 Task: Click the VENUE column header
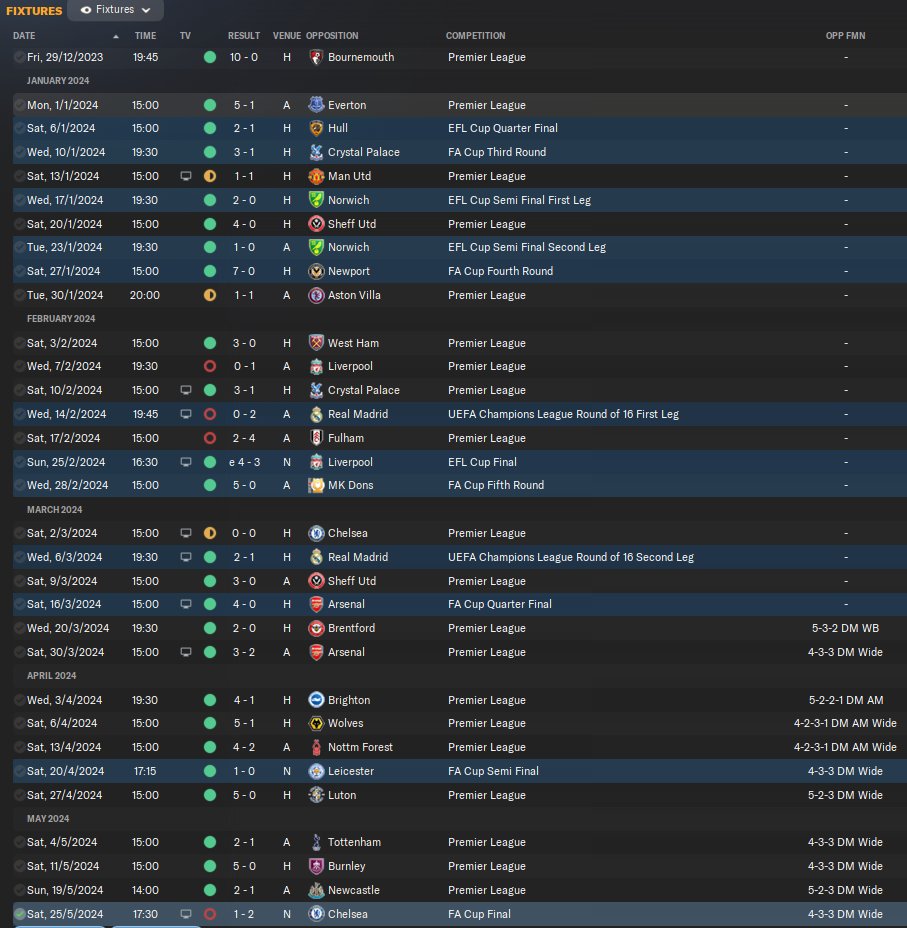pos(287,36)
